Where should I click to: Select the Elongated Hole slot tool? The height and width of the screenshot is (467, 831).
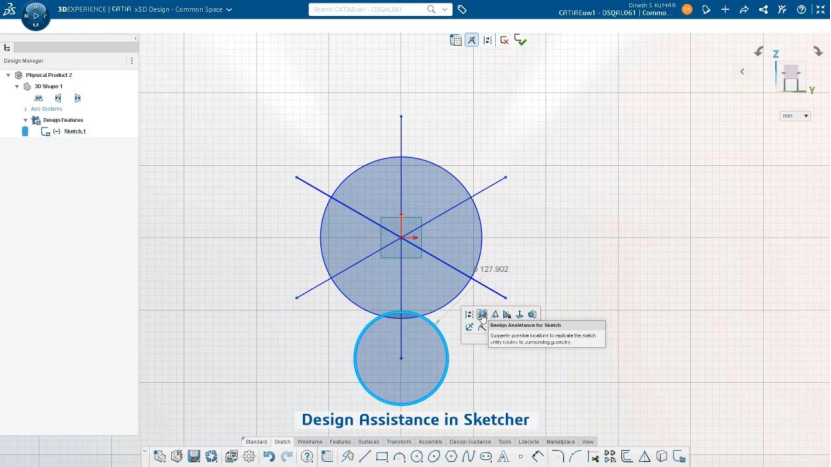point(485,456)
